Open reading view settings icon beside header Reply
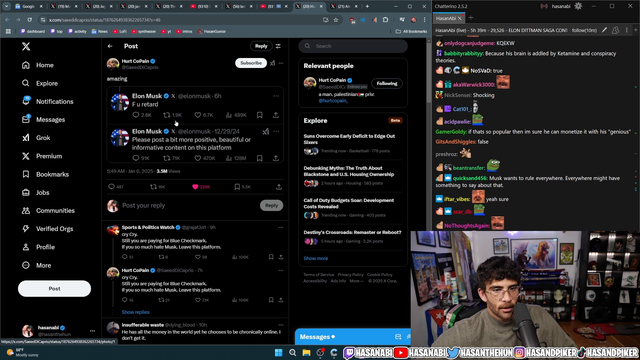The width and height of the screenshot is (640, 360). [278, 46]
